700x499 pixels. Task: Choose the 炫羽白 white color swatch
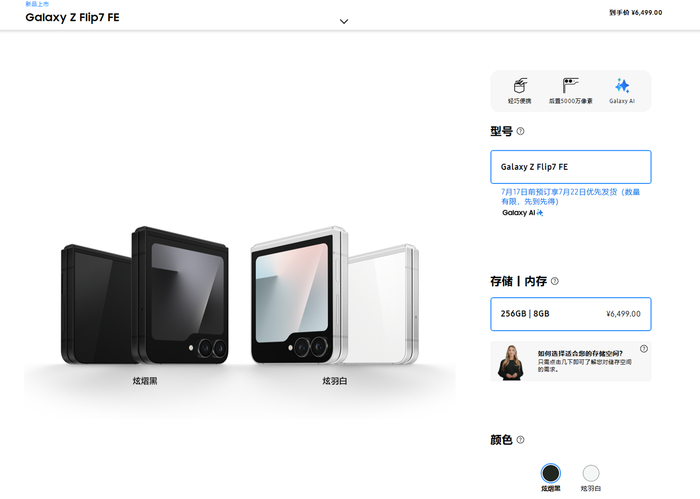click(x=591, y=473)
